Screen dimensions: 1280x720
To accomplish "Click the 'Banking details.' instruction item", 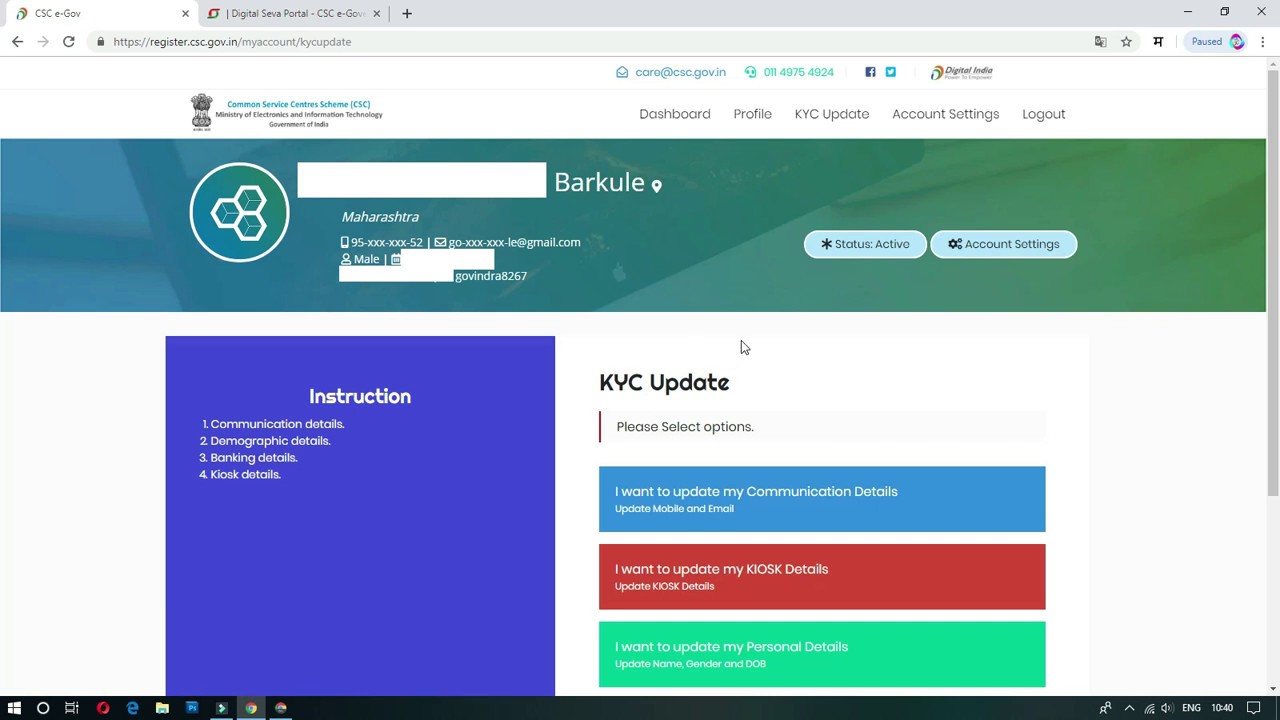I will pos(254,458).
